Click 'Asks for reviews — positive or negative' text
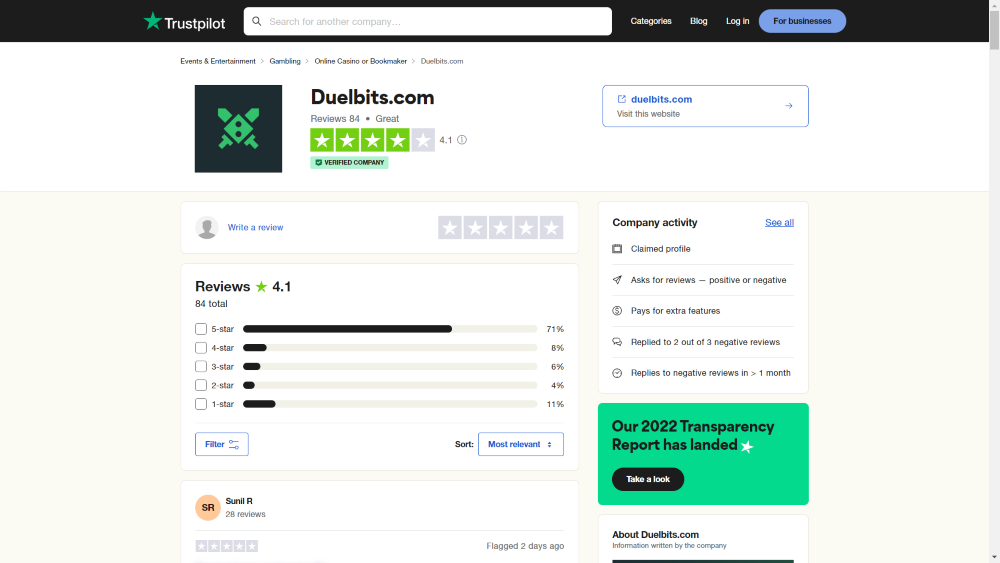 point(709,280)
